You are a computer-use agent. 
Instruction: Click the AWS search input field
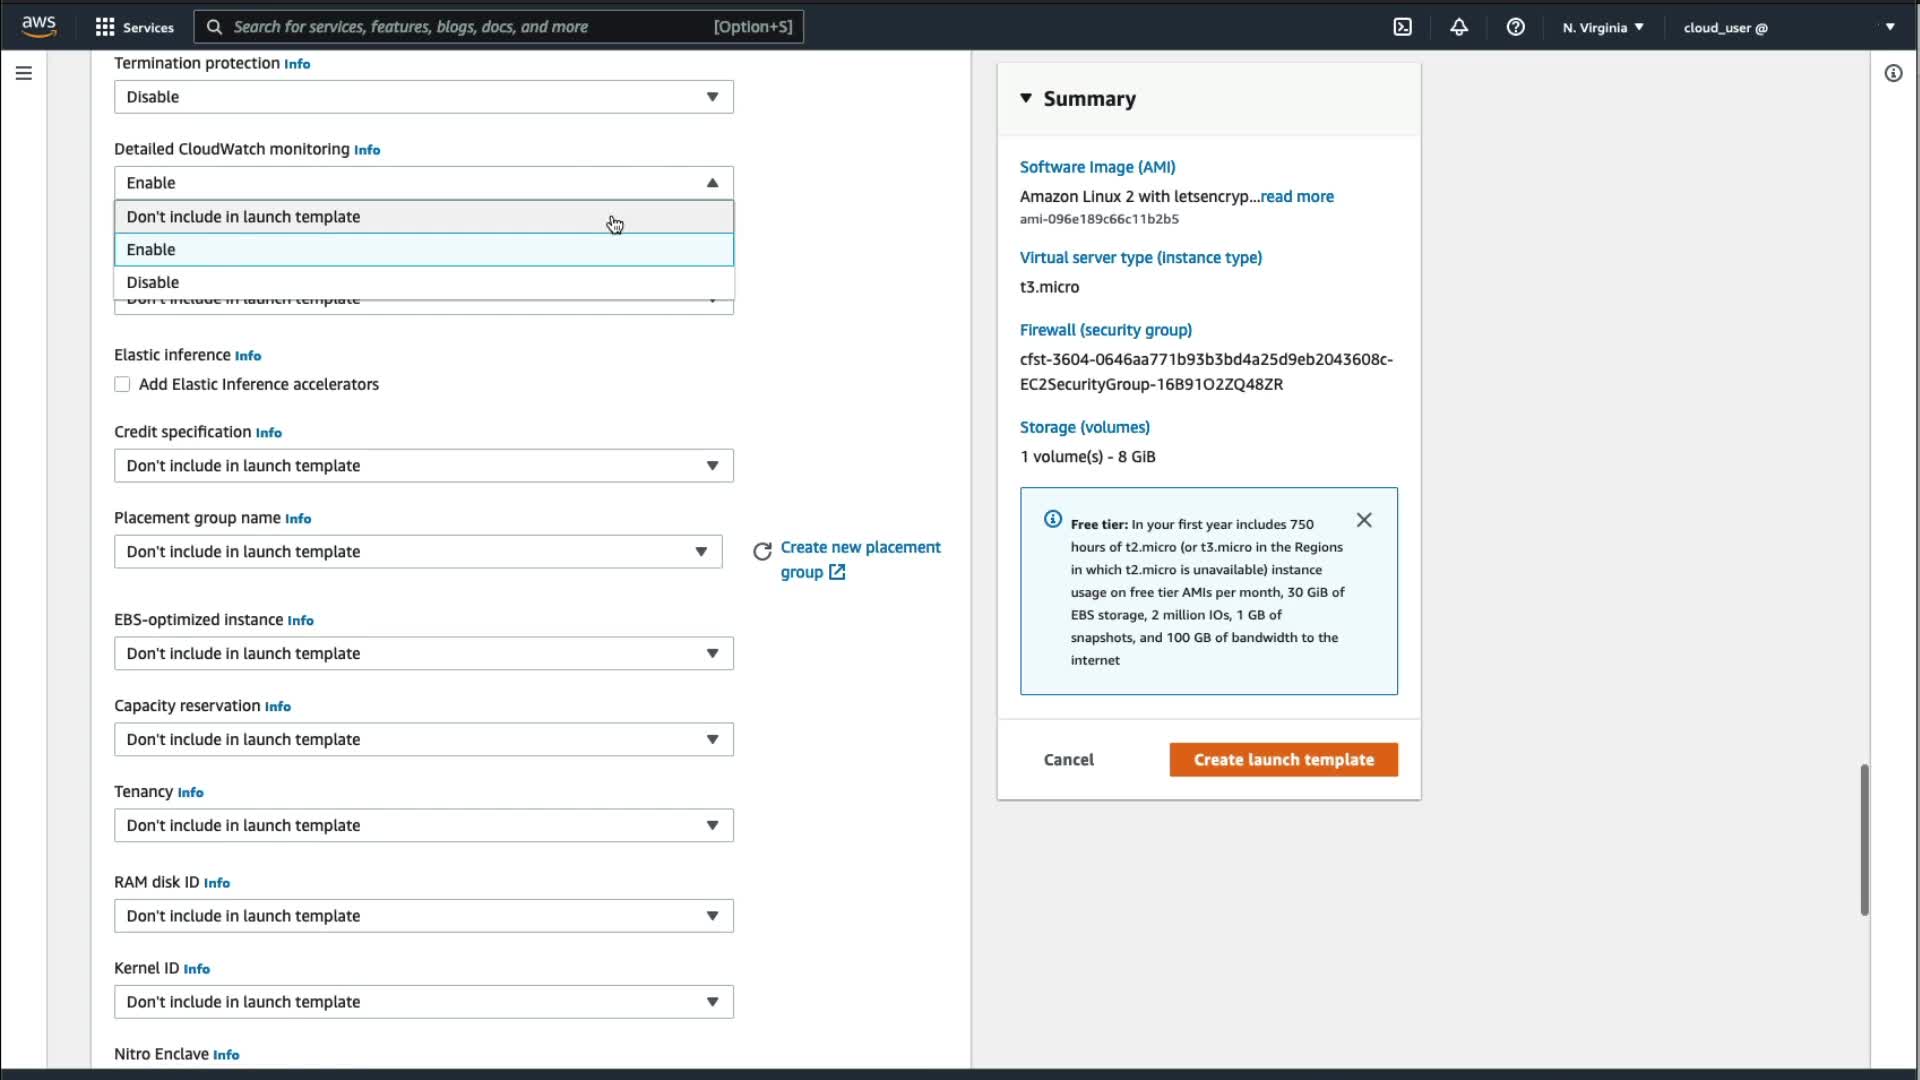click(470, 27)
